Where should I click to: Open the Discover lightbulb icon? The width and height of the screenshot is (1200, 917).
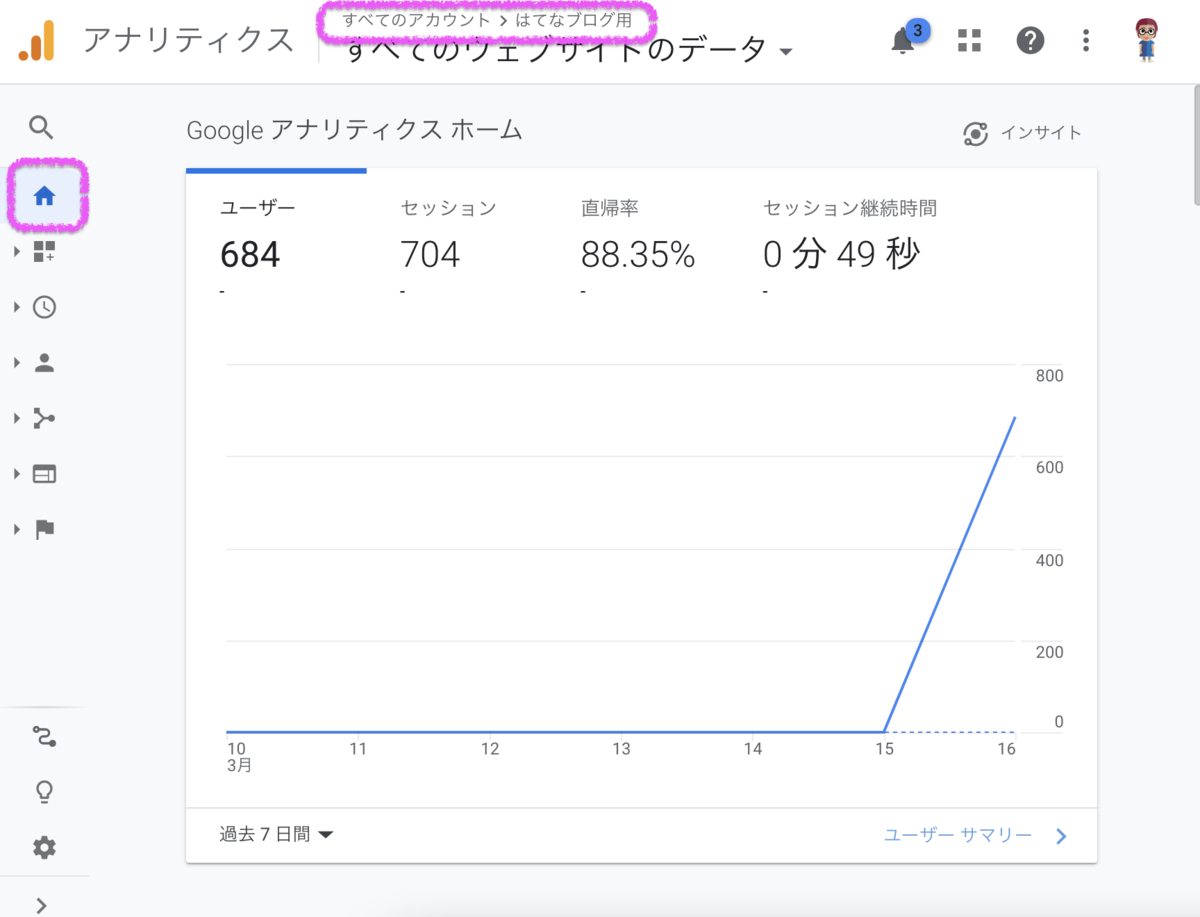[x=44, y=792]
